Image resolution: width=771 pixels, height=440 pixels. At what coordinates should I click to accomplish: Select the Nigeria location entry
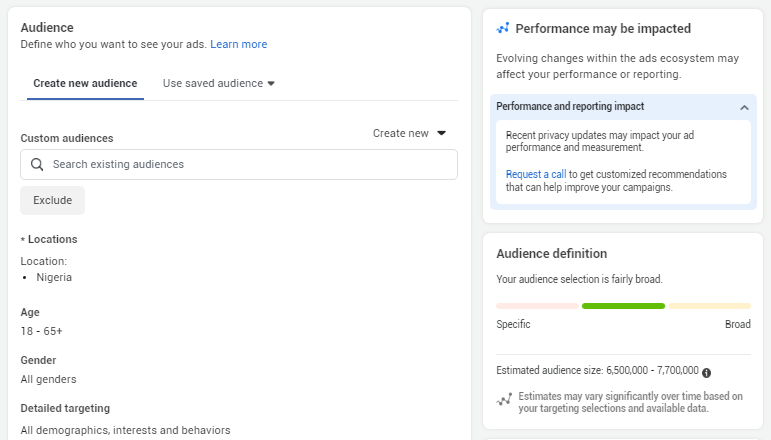coord(54,277)
